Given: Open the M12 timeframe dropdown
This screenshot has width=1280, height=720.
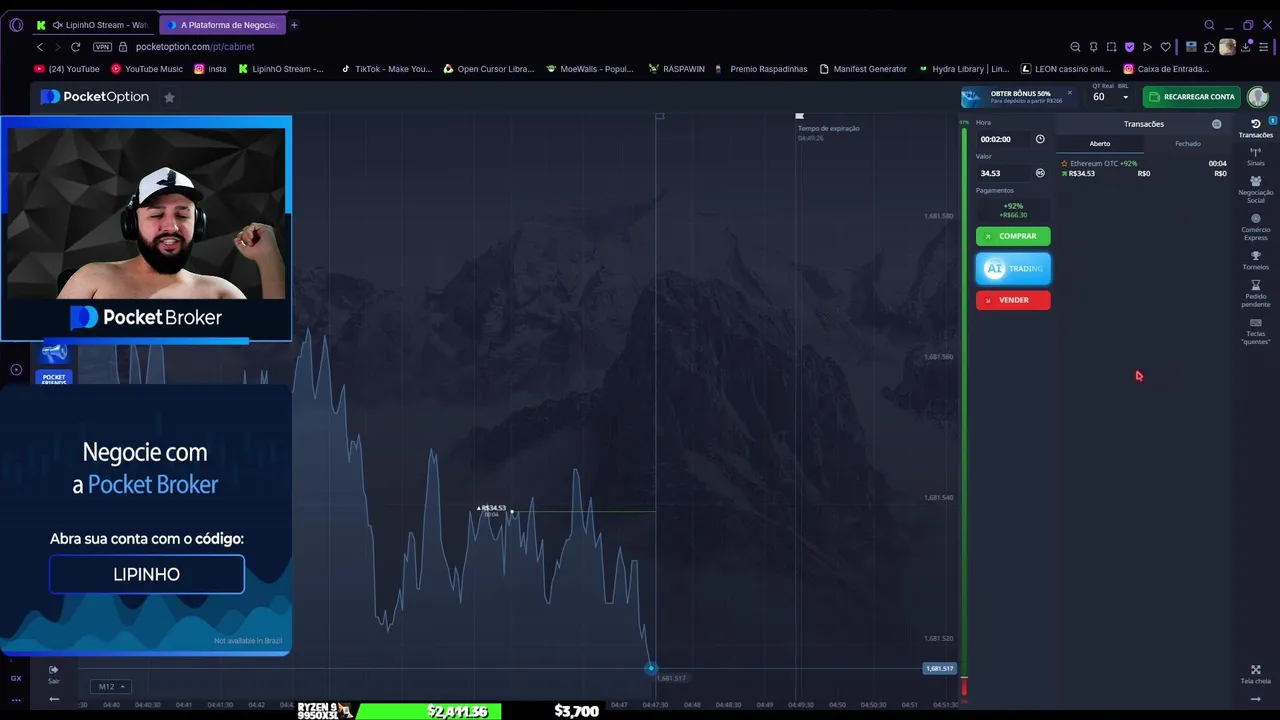Looking at the screenshot, I should (110, 687).
